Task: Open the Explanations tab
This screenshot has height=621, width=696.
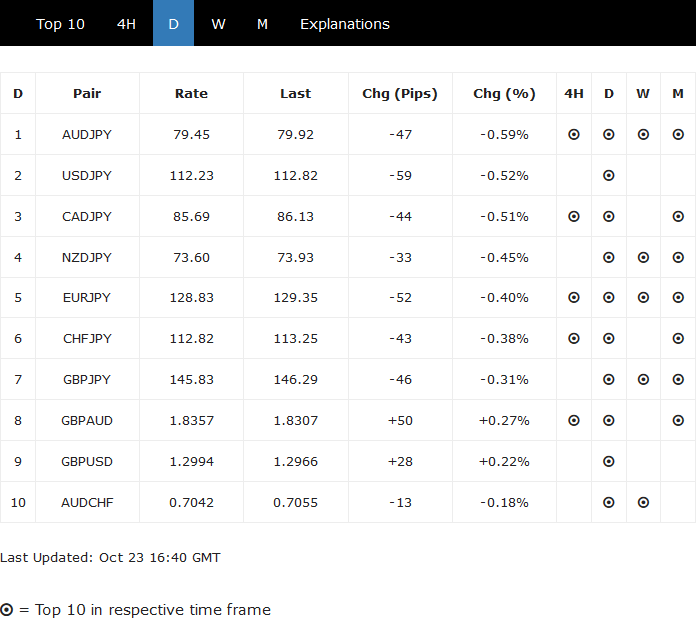Action: [x=345, y=24]
